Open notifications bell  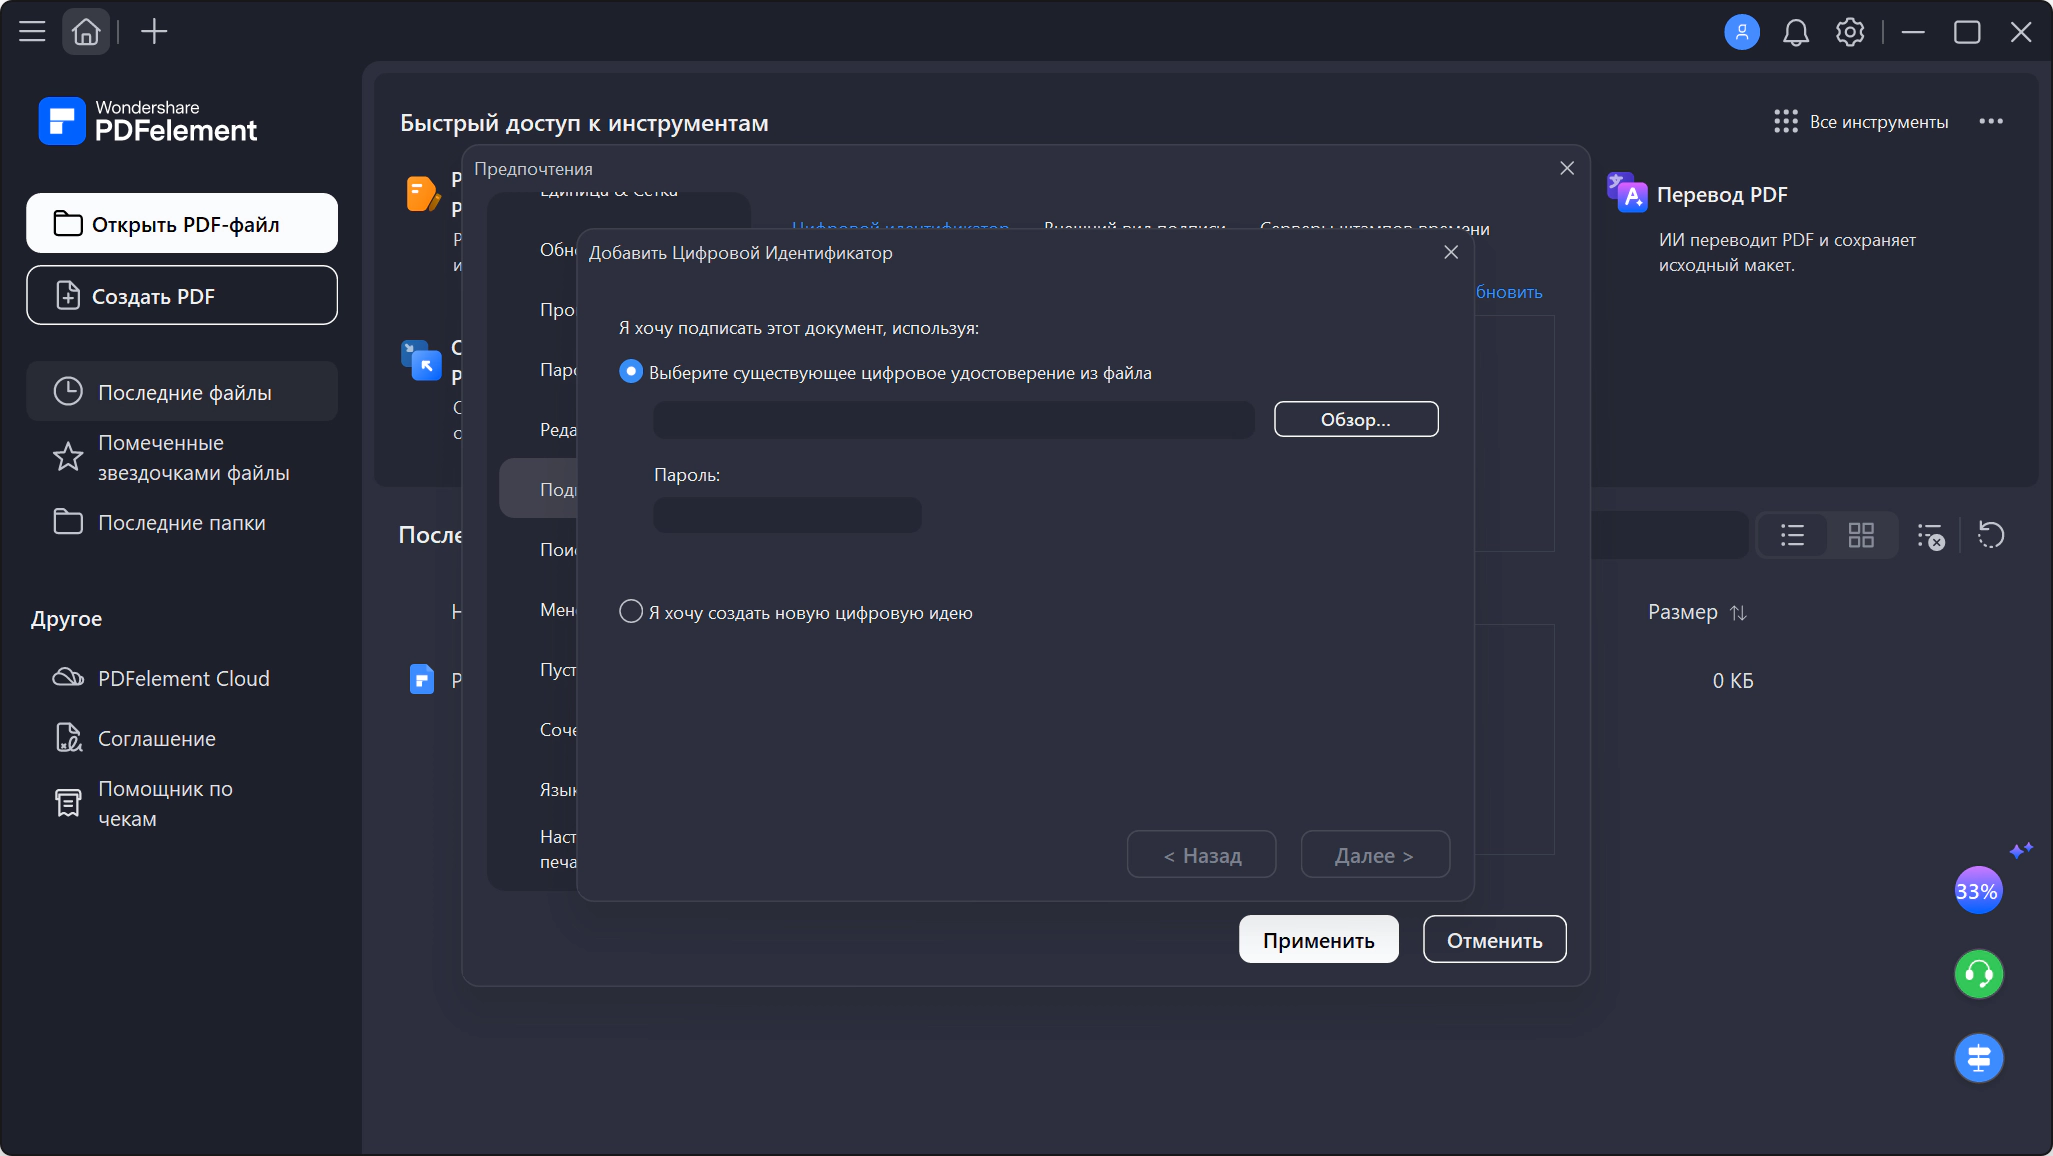tap(1796, 32)
